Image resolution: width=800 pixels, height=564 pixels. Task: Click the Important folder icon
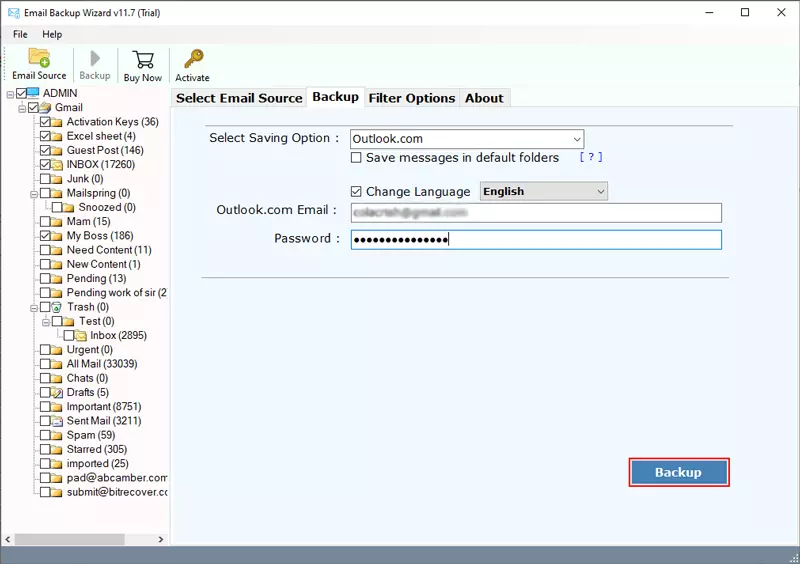click(x=57, y=406)
